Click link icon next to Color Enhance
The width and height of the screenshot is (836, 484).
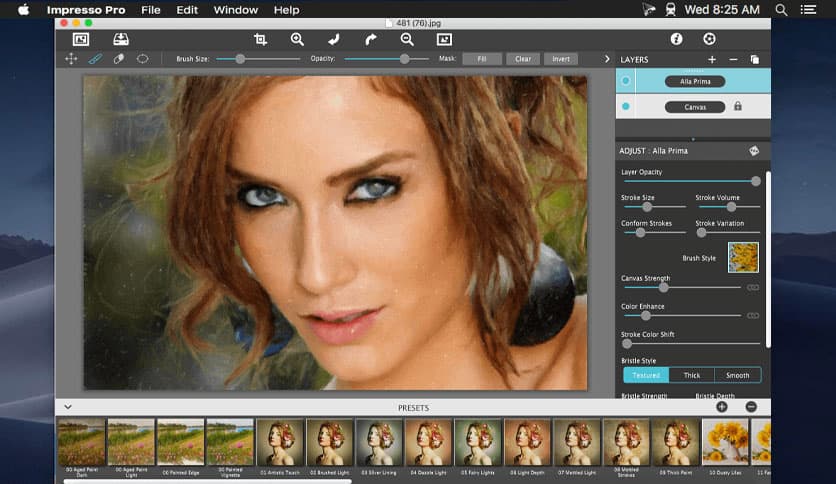click(x=753, y=316)
